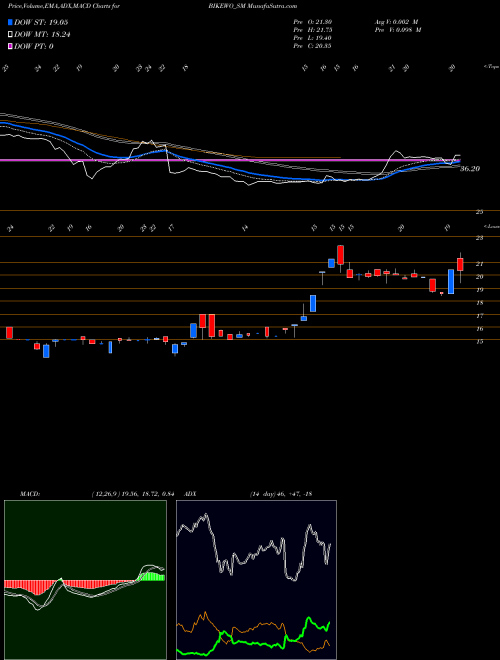Select the 'DOW MT: 18.24' legend text
This screenshot has width=500, height=660.
click(42, 35)
